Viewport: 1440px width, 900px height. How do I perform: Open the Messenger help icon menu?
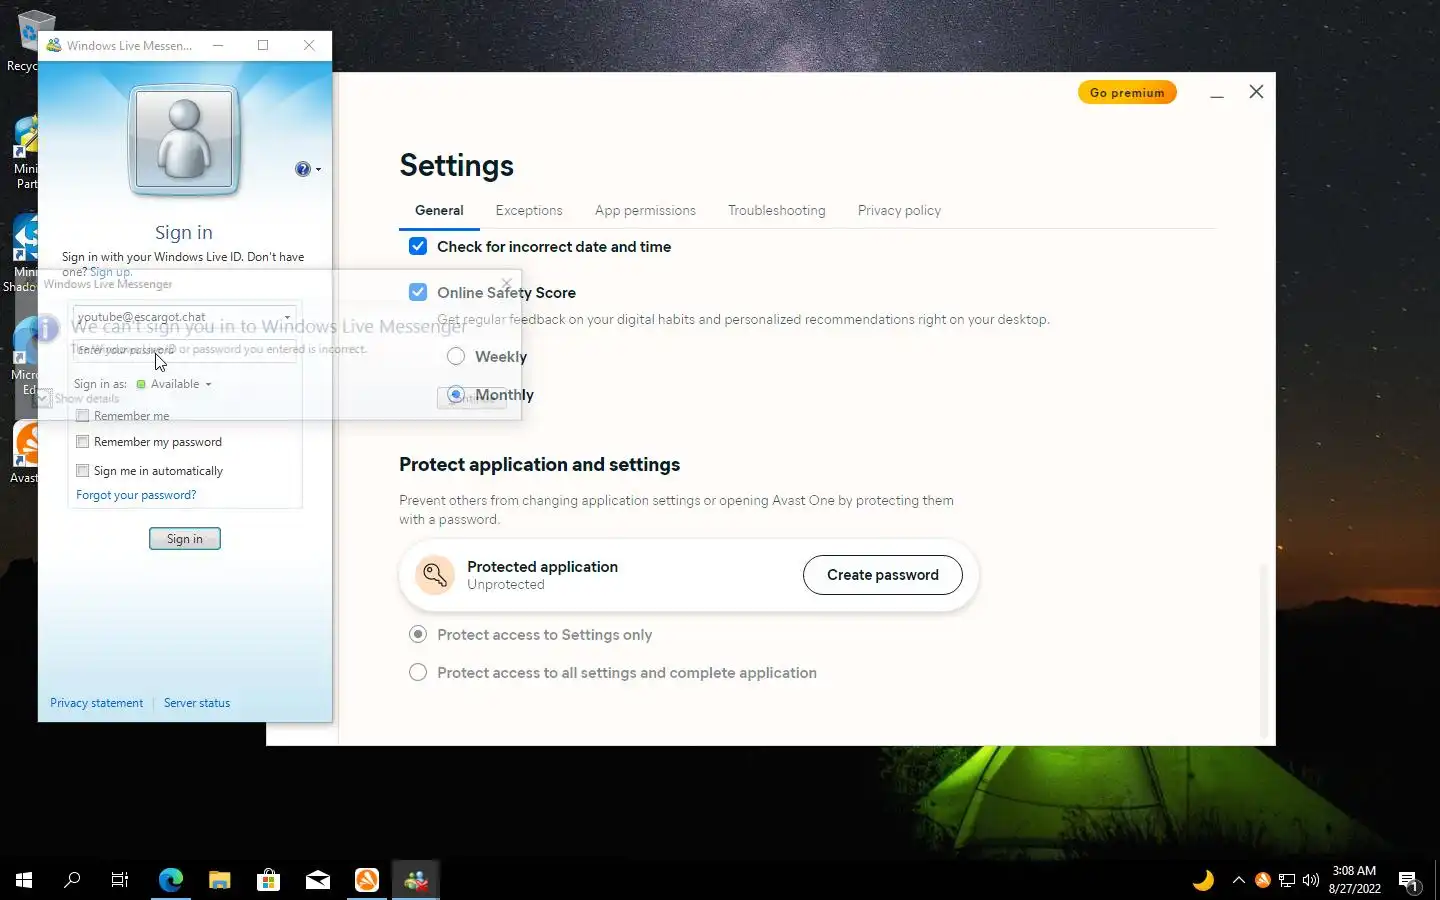point(307,169)
